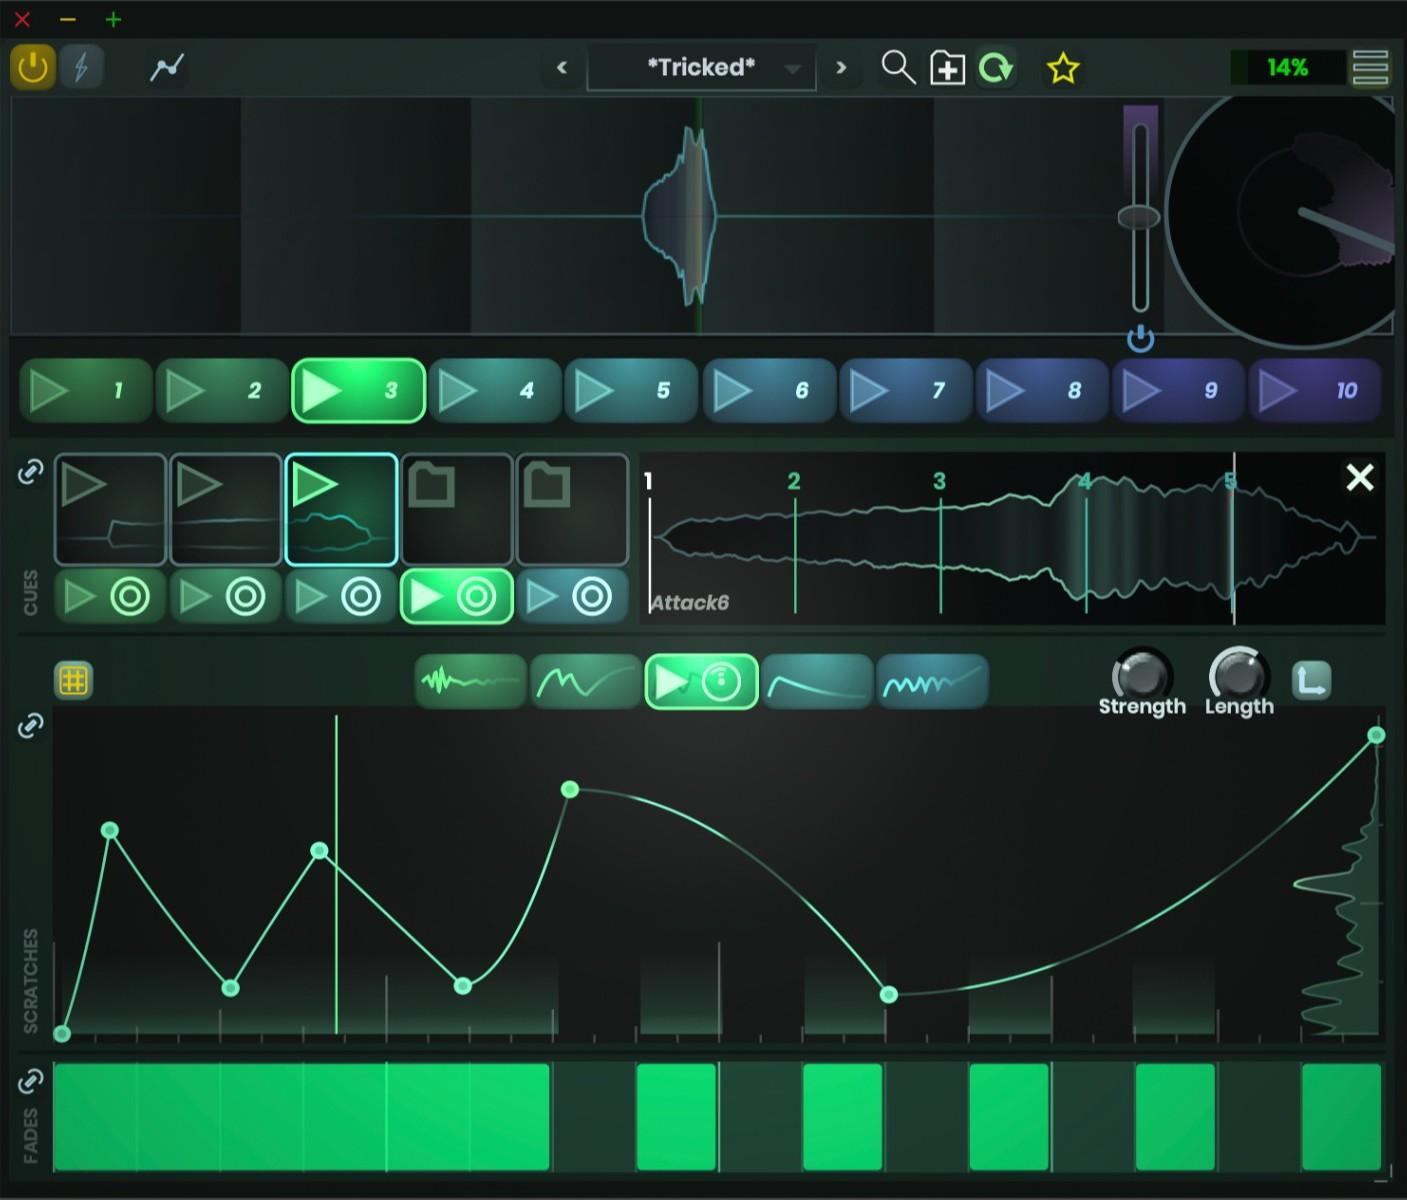Open the preset search magnifier
The image size is (1407, 1200).
897,68
